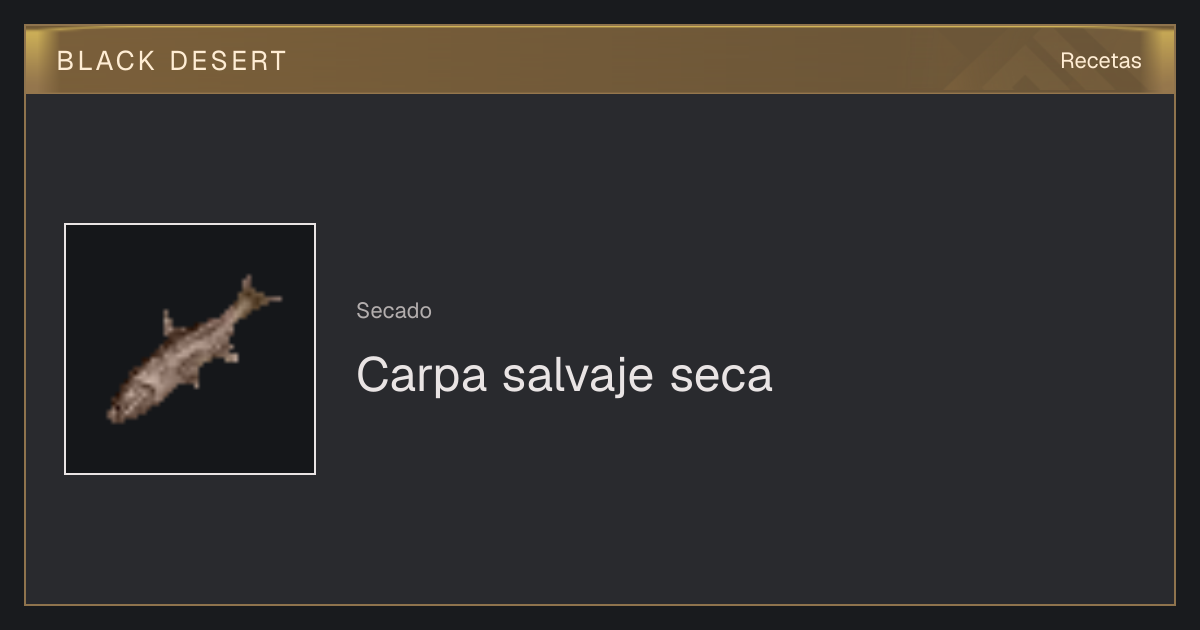Click the dried carp fish icon
The width and height of the screenshot is (1200, 630).
pyautogui.click(x=193, y=350)
